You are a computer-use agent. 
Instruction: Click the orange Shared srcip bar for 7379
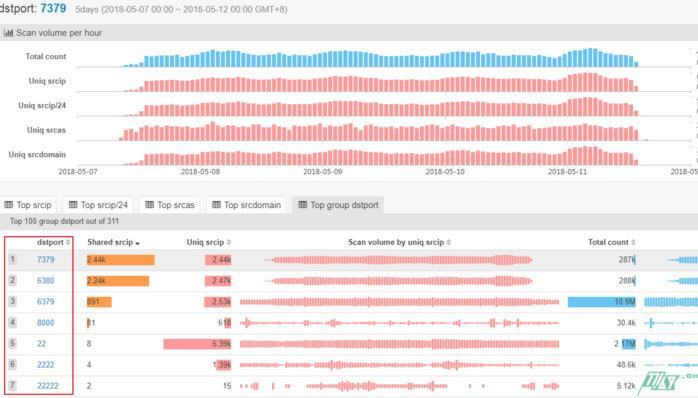(121, 260)
